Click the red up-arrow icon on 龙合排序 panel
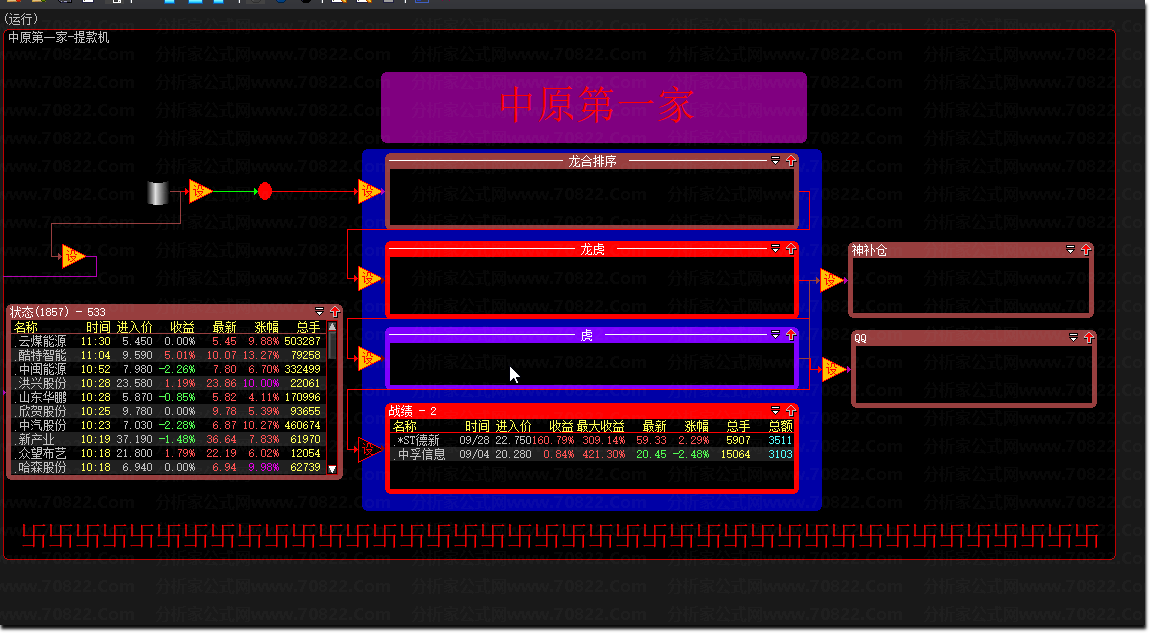 point(791,160)
